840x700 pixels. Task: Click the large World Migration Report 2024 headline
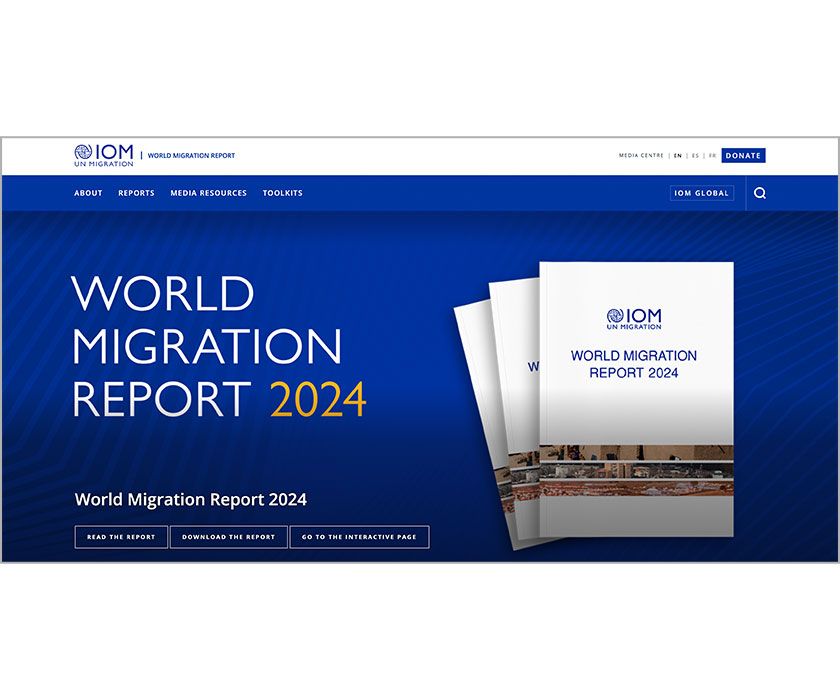pos(219,346)
